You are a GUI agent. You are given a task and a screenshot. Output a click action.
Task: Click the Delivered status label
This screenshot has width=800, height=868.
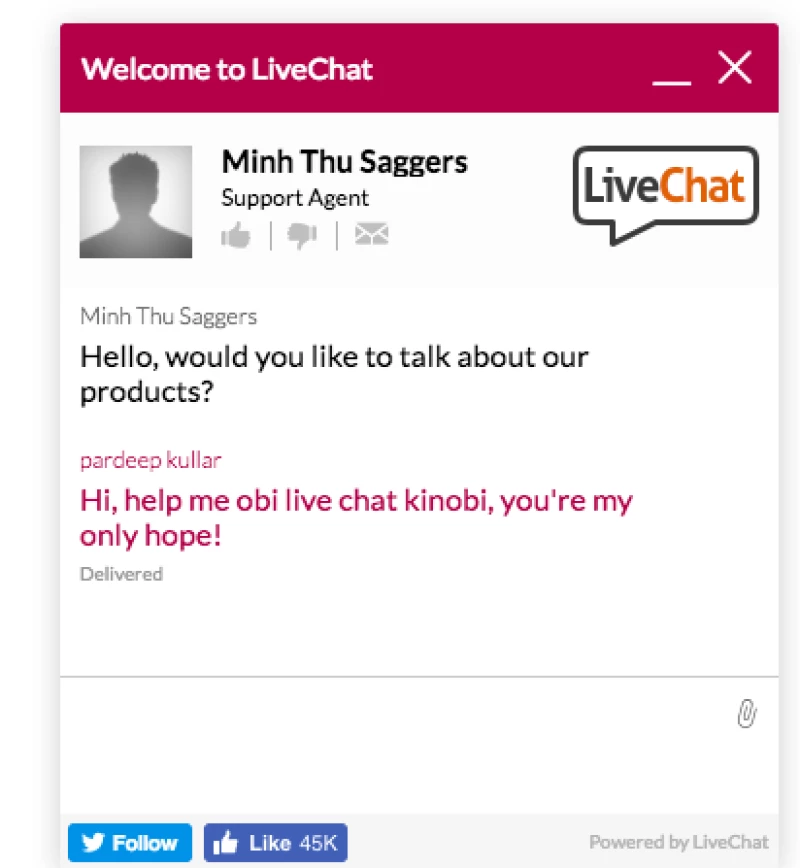pyautogui.click(x=121, y=574)
